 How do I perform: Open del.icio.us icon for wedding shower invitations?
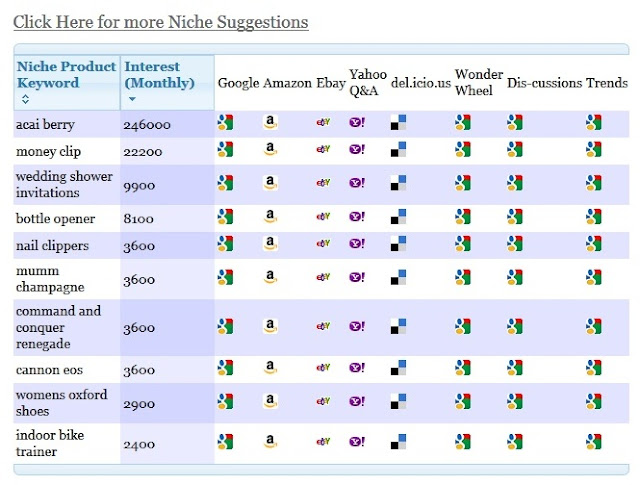pyautogui.click(x=398, y=183)
